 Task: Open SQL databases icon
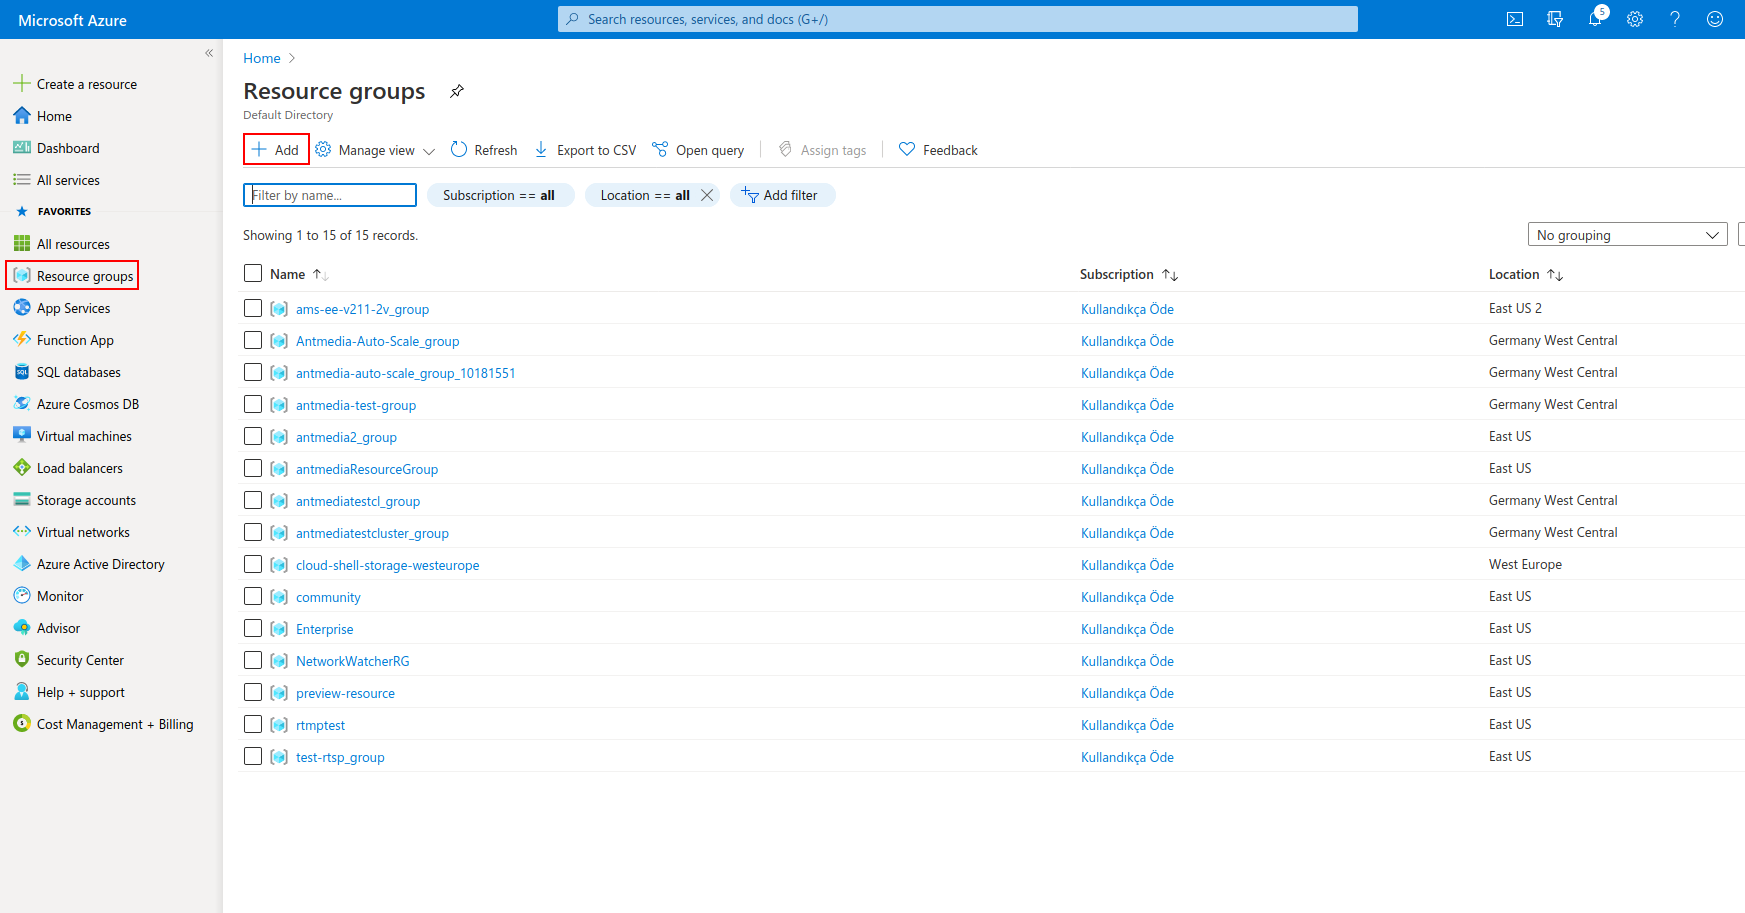point(22,372)
